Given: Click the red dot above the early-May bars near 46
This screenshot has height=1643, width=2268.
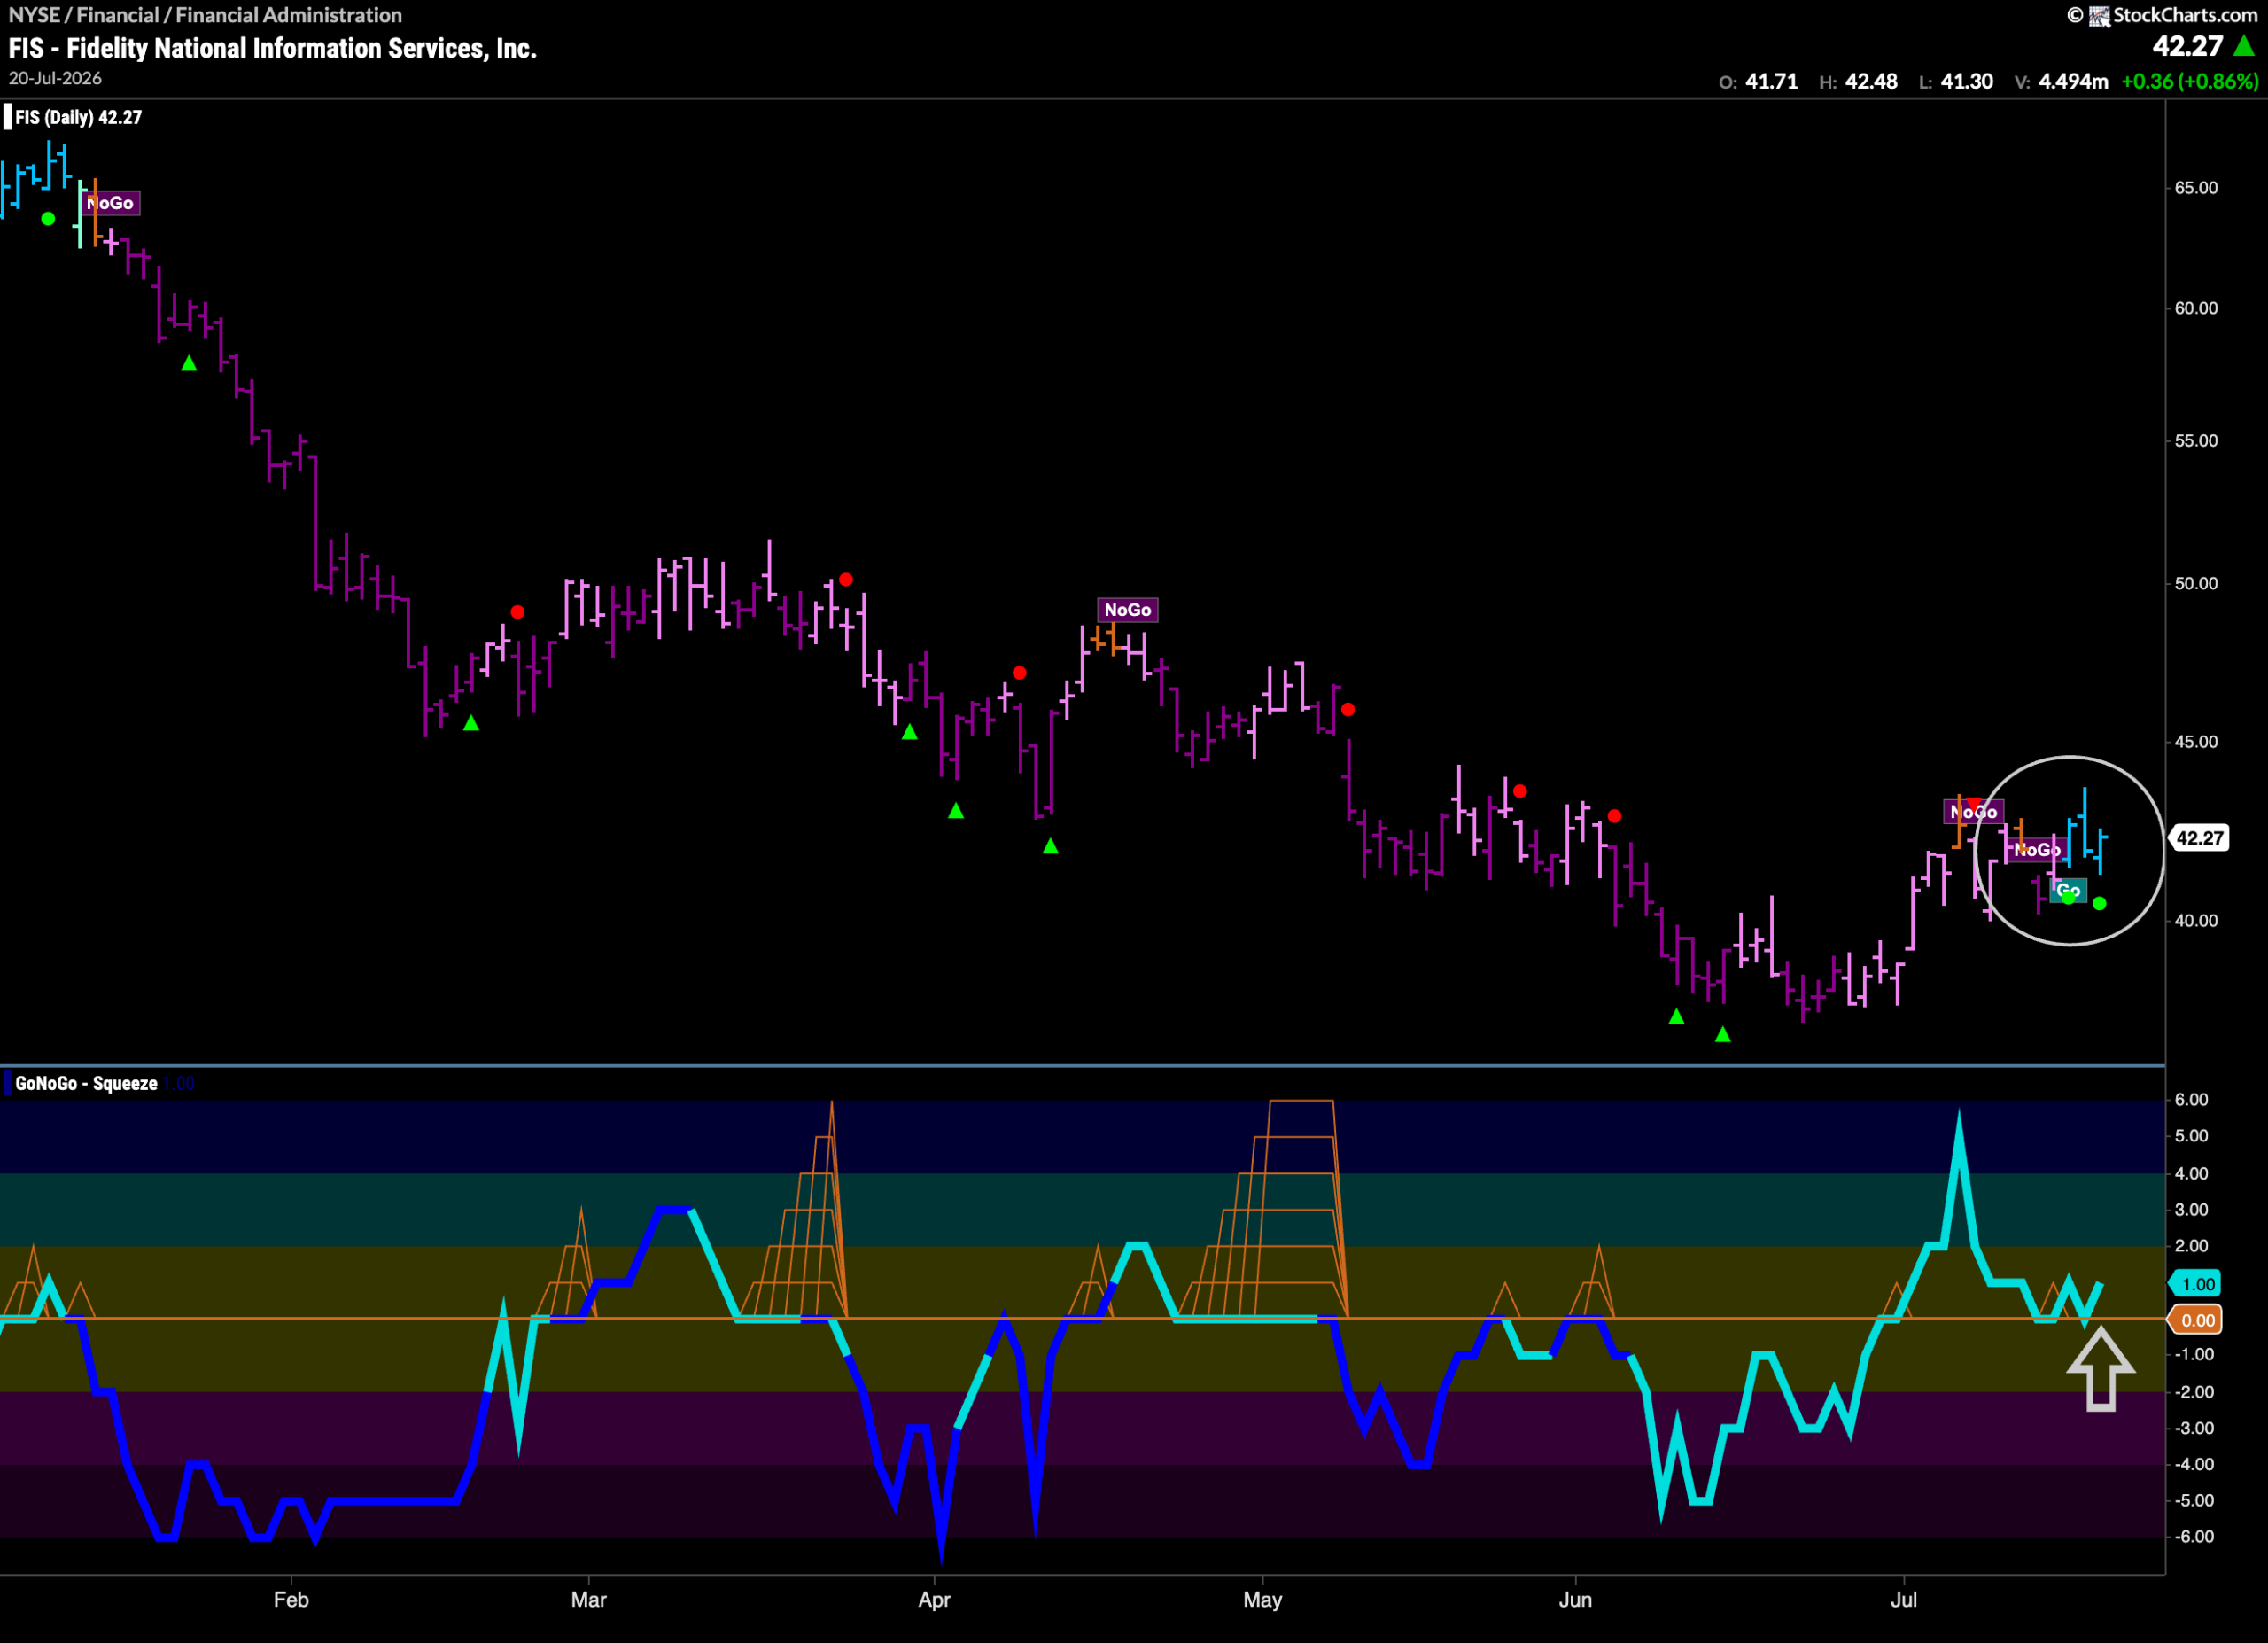Looking at the screenshot, I should [x=1348, y=710].
